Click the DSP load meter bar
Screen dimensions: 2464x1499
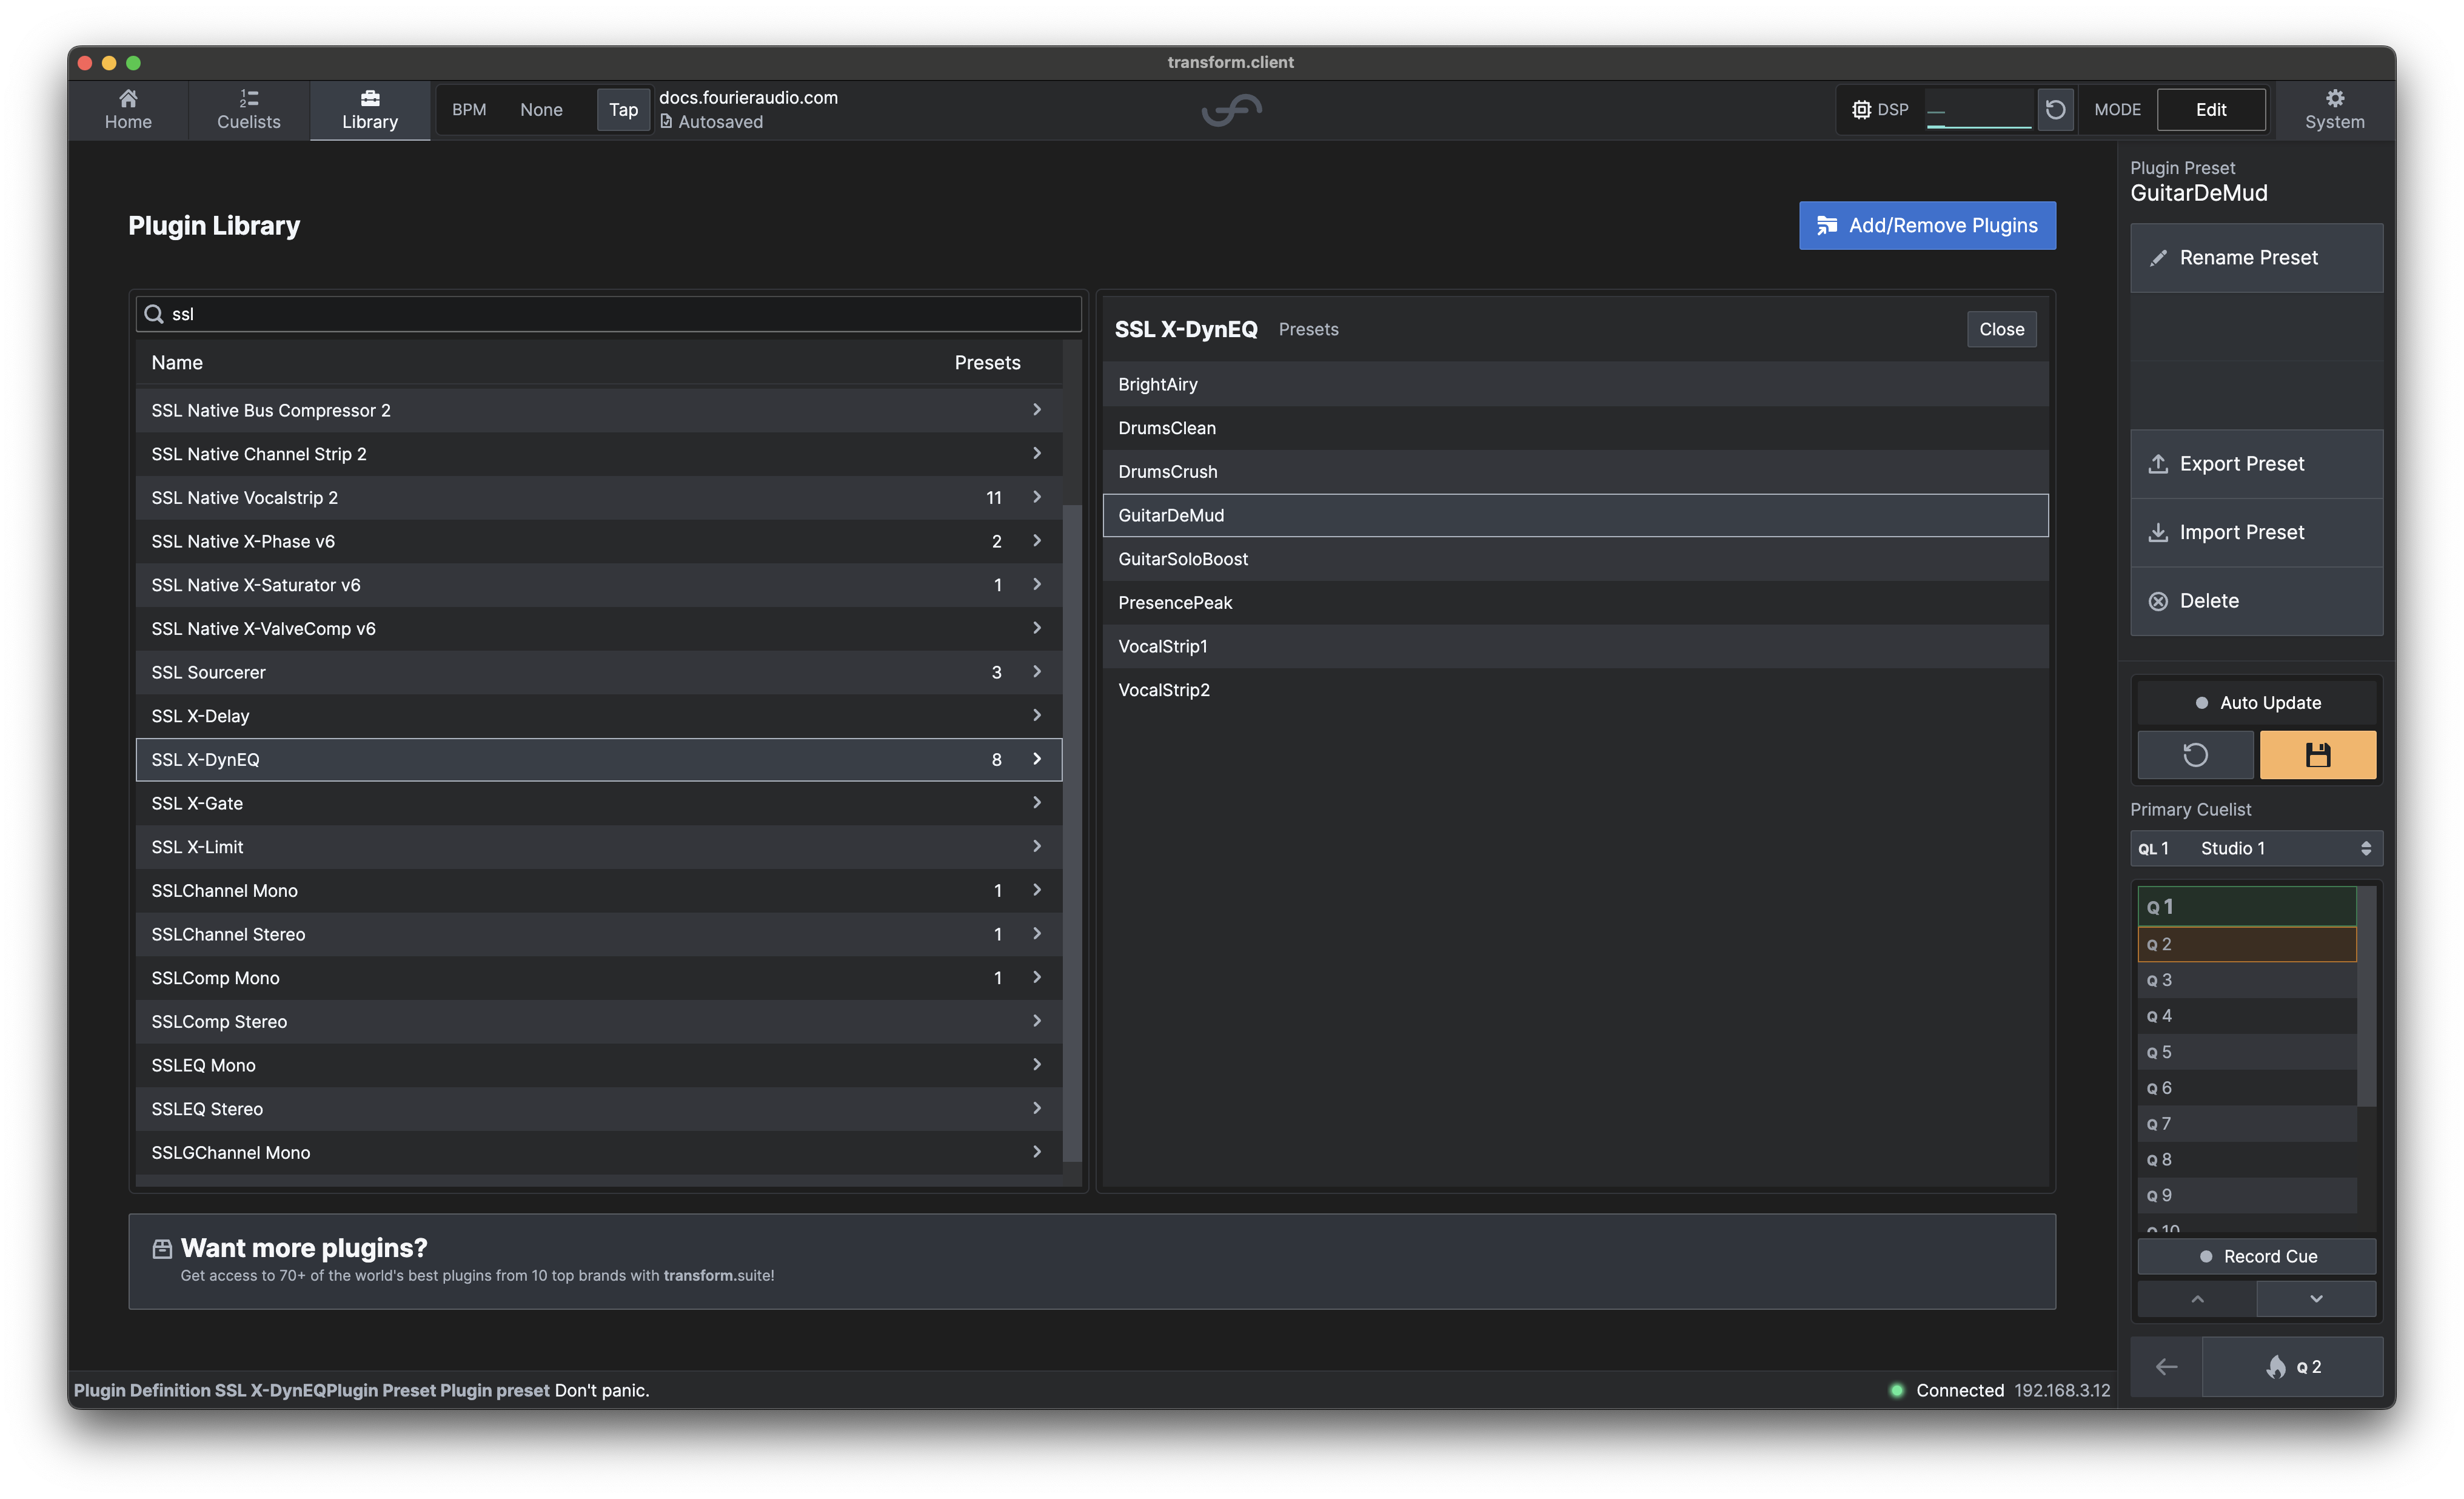coord(1979,110)
